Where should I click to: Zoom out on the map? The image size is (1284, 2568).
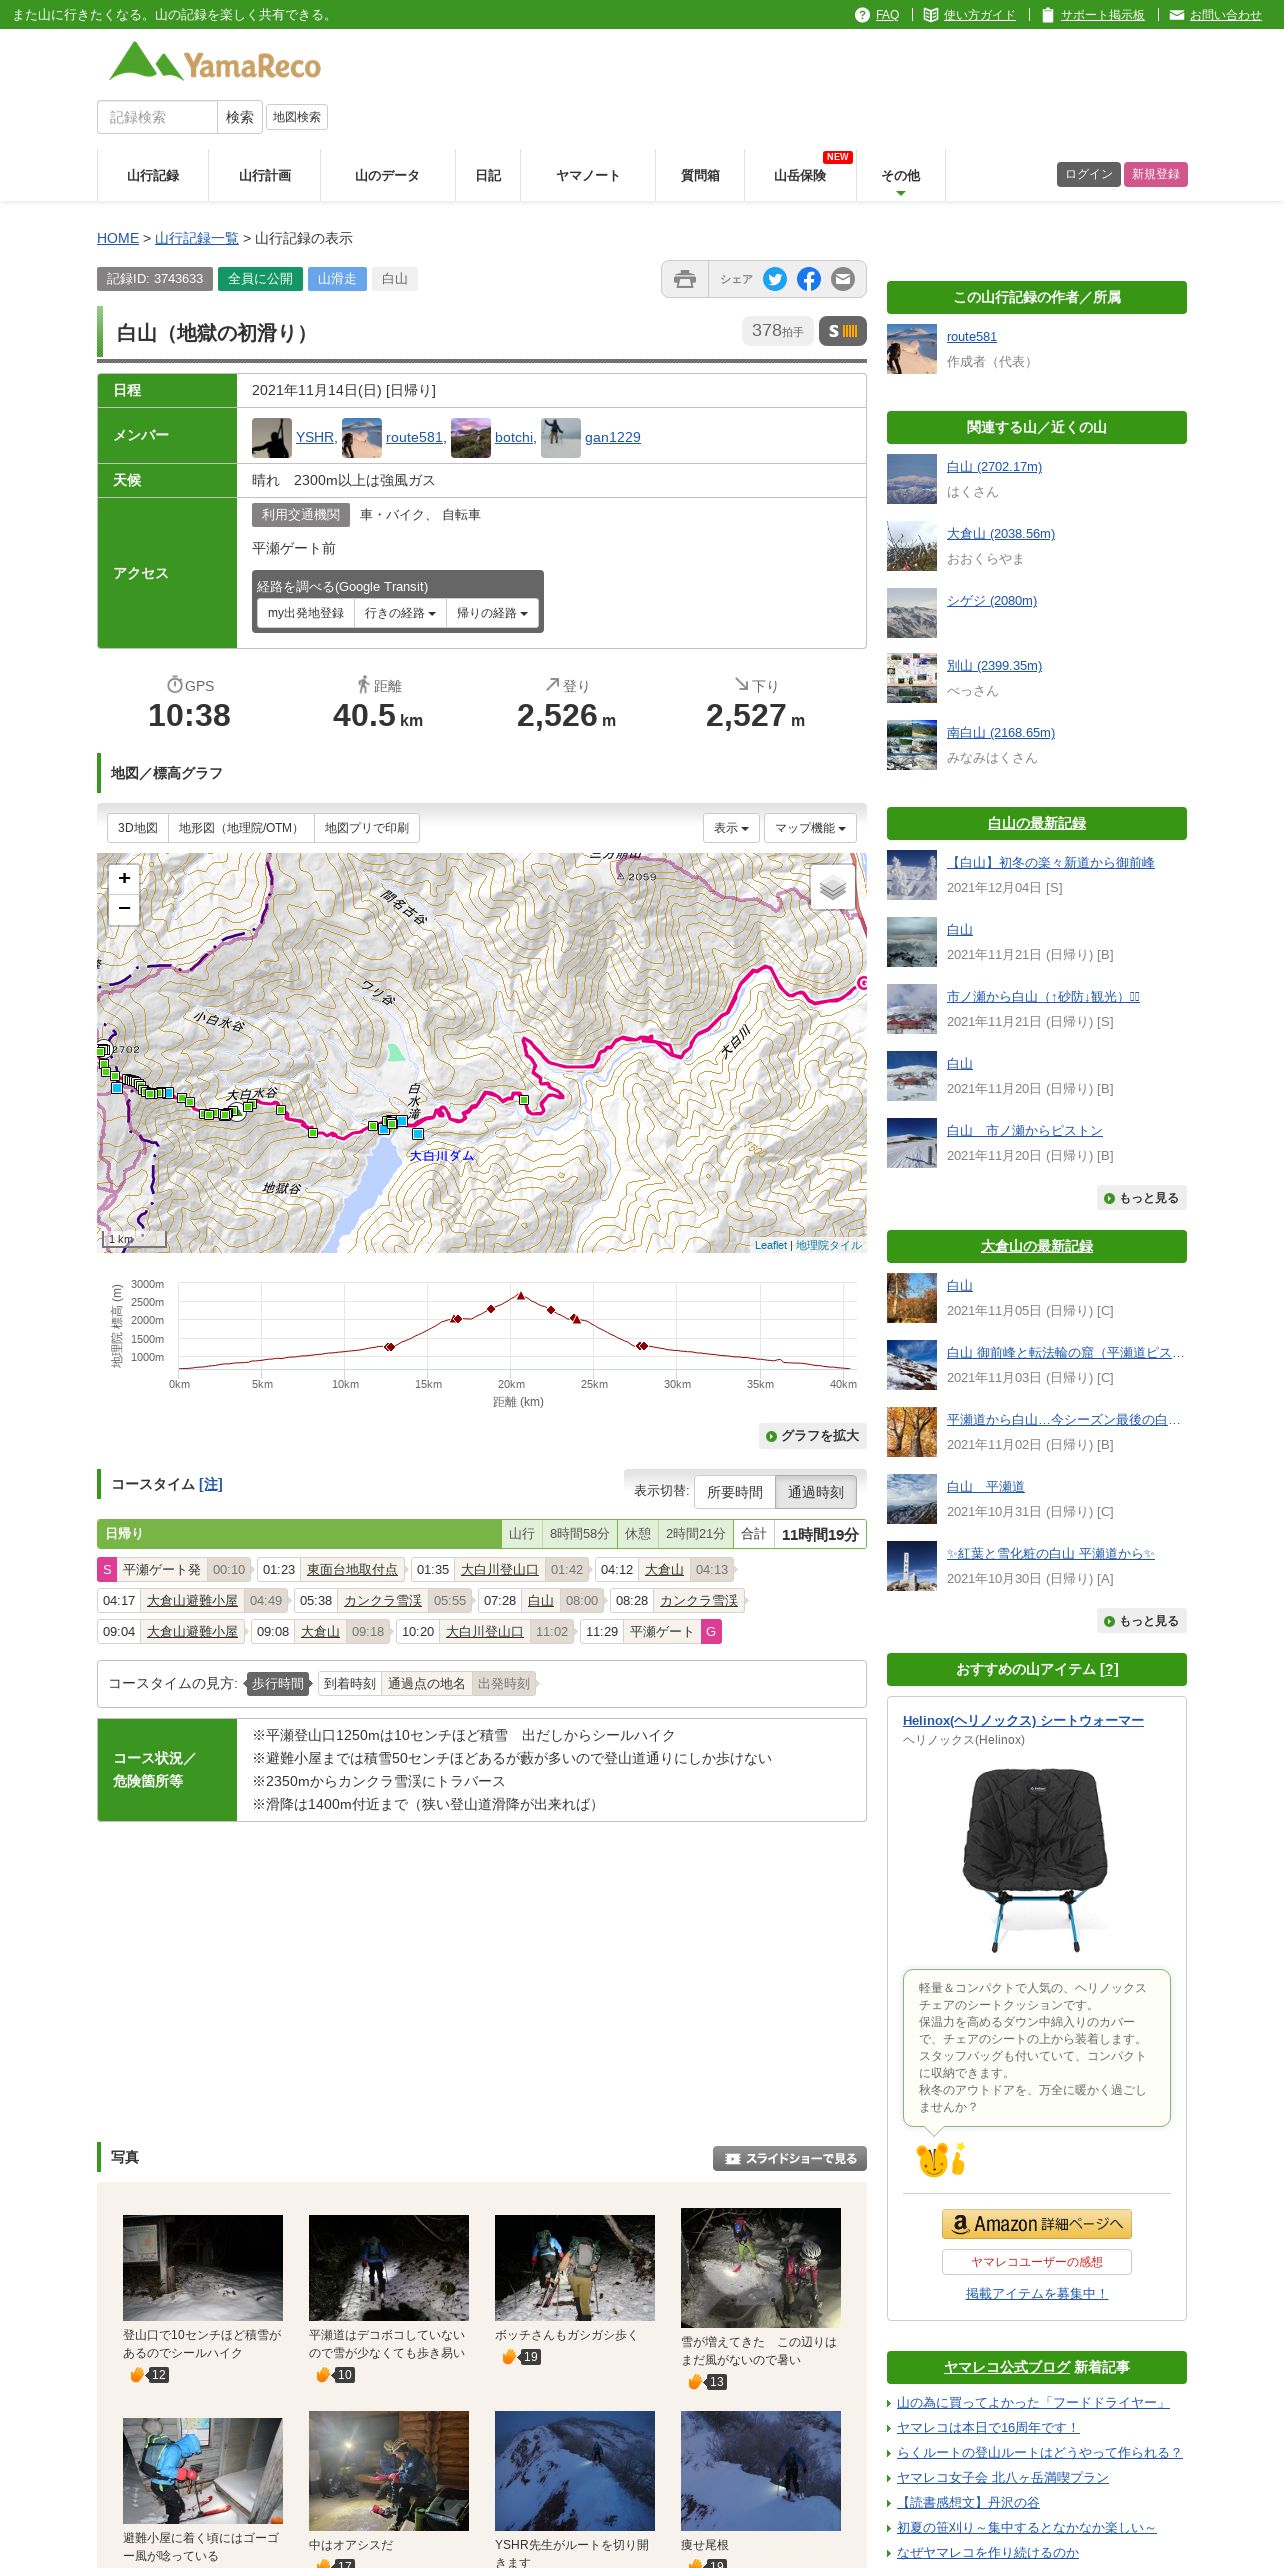coord(124,908)
